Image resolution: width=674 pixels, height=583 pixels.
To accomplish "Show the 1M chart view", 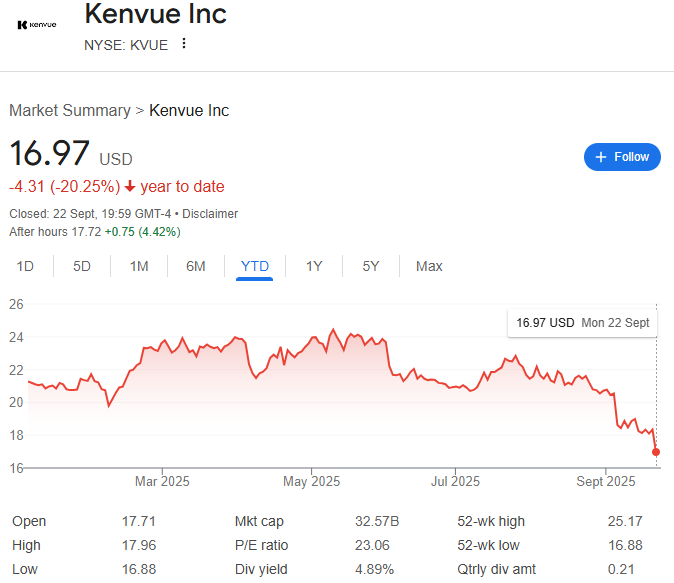I will point(139,266).
